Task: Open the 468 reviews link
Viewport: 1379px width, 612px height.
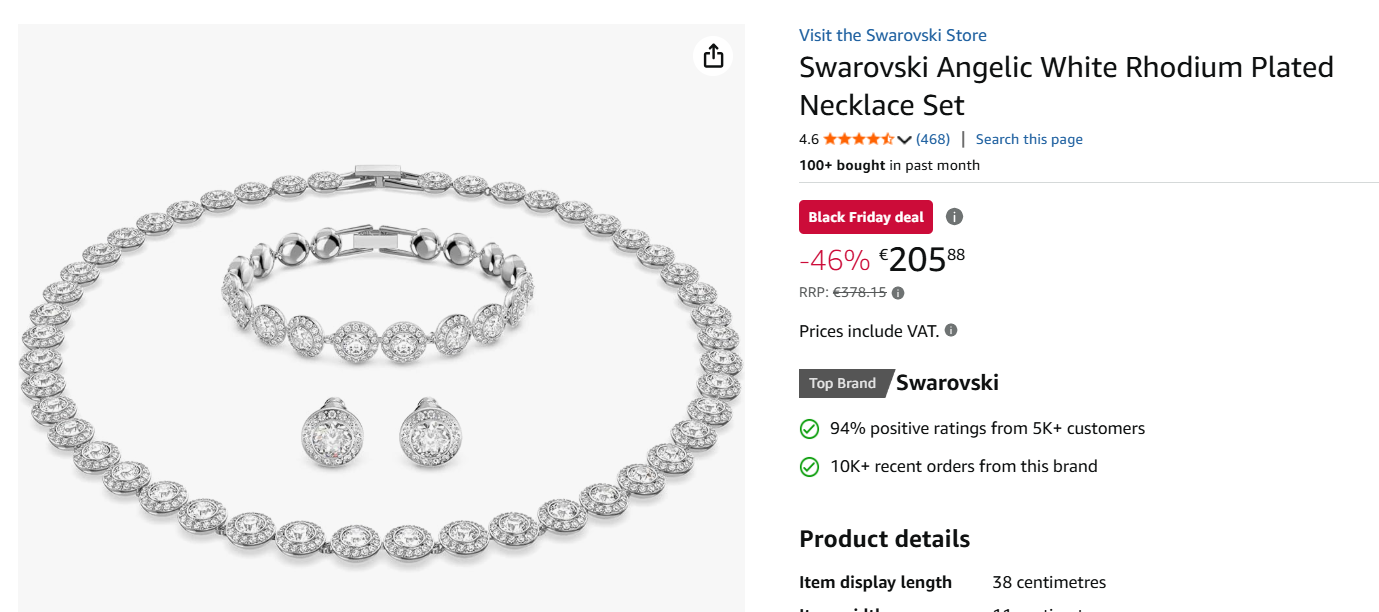Action: tap(933, 139)
